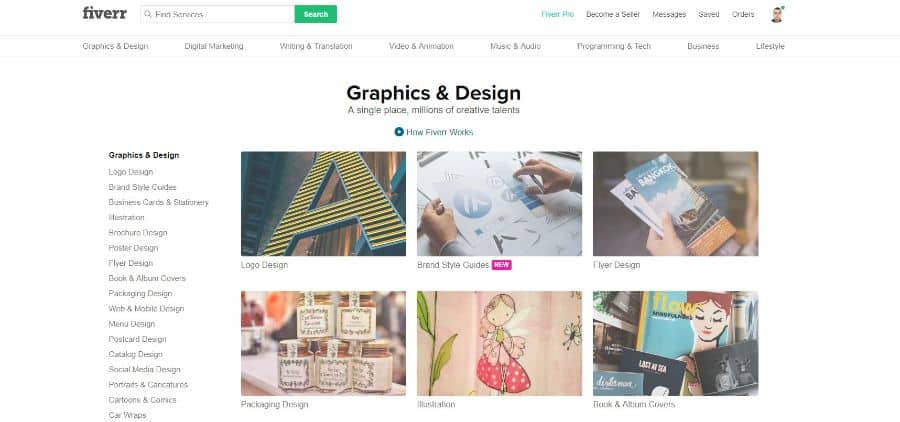The image size is (900, 422).
Task: Open the Packaging Design jars thumbnail
Action: (323, 343)
